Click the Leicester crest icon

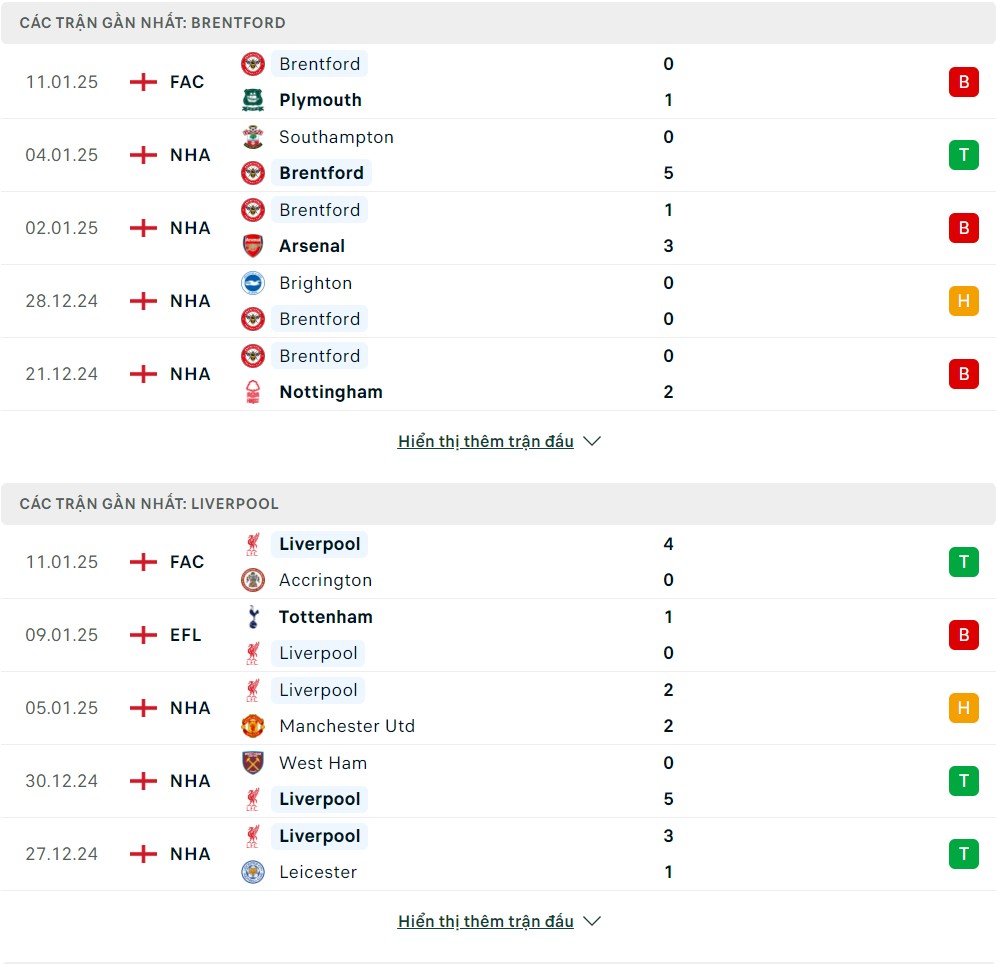tap(253, 872)
